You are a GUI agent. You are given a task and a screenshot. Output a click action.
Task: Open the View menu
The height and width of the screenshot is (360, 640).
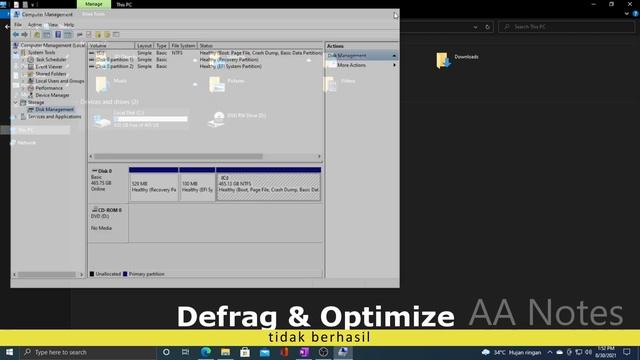tap(53, 25)
